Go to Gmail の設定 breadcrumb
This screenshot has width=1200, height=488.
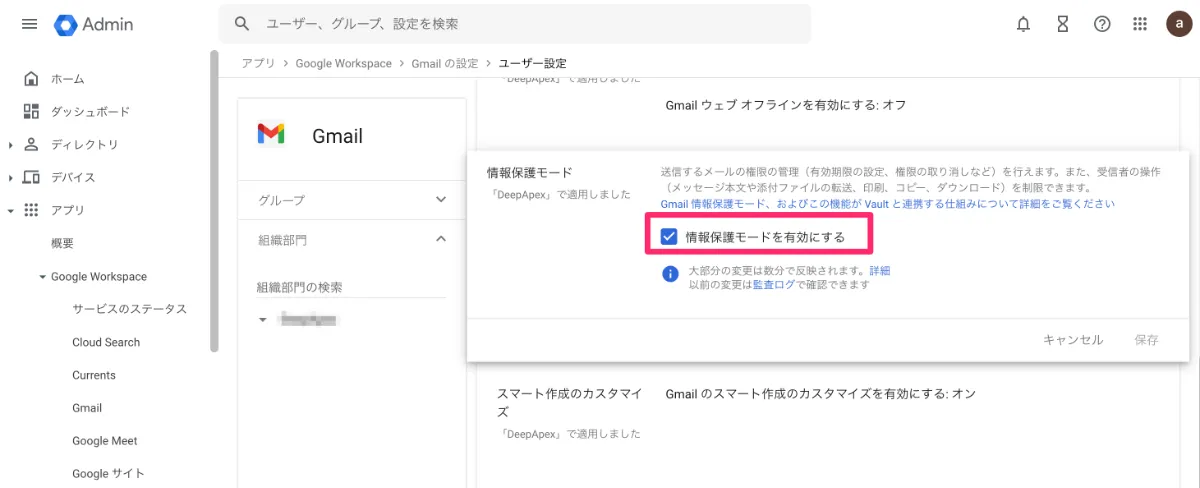(x=445, y=63)
